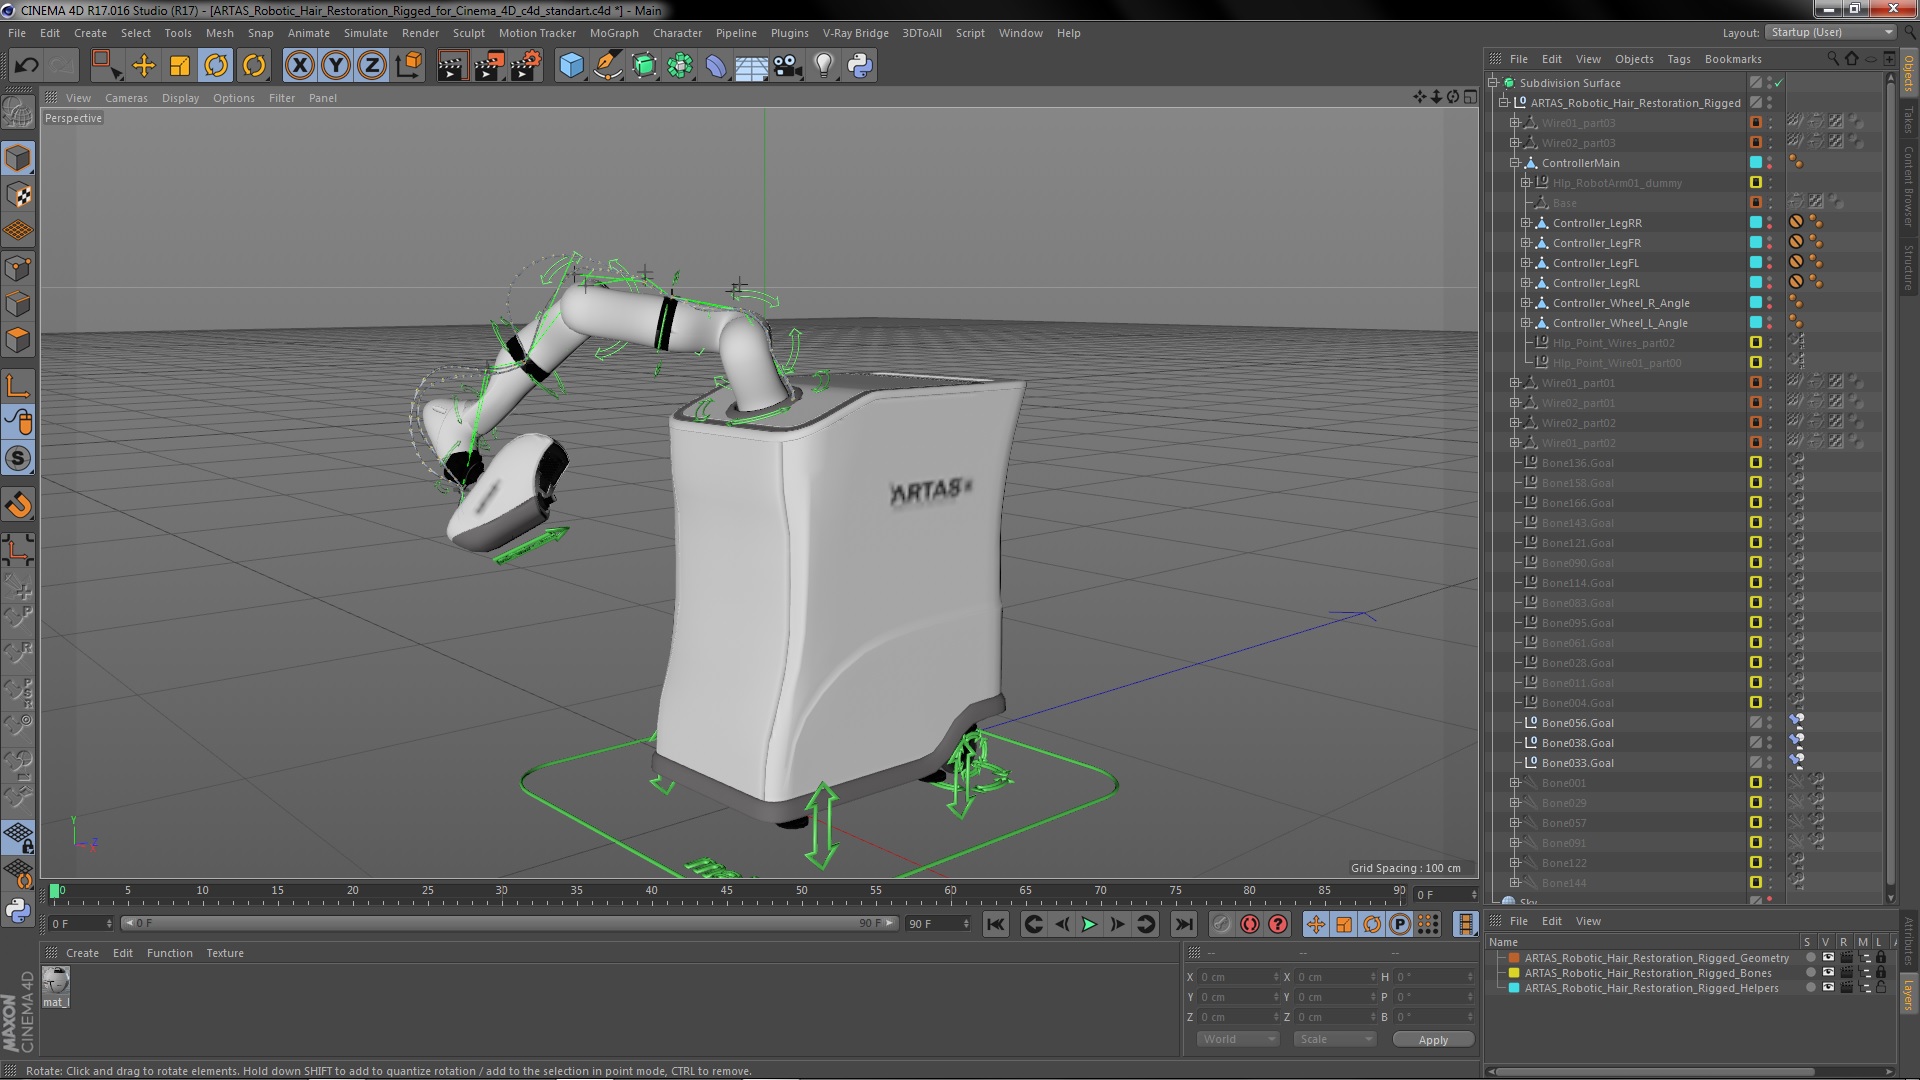The width and height of the screenshot is (1920, 1080).
Task: Toggle Z axis lock
Action: (372, 66)
